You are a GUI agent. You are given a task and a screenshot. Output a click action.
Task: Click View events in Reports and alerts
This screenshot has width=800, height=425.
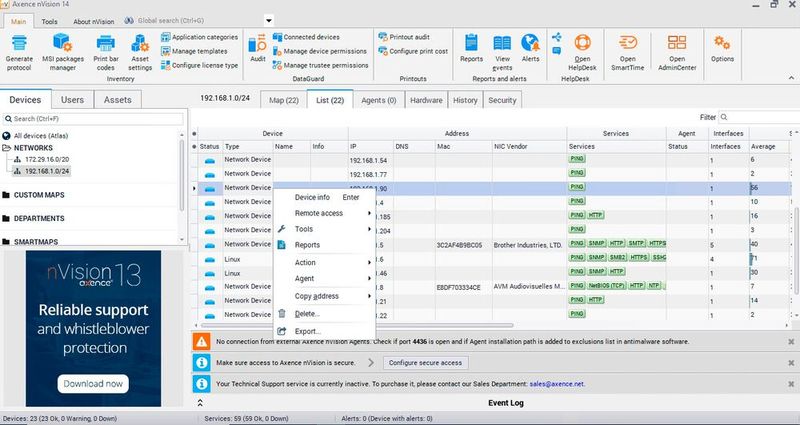(502, 47)
